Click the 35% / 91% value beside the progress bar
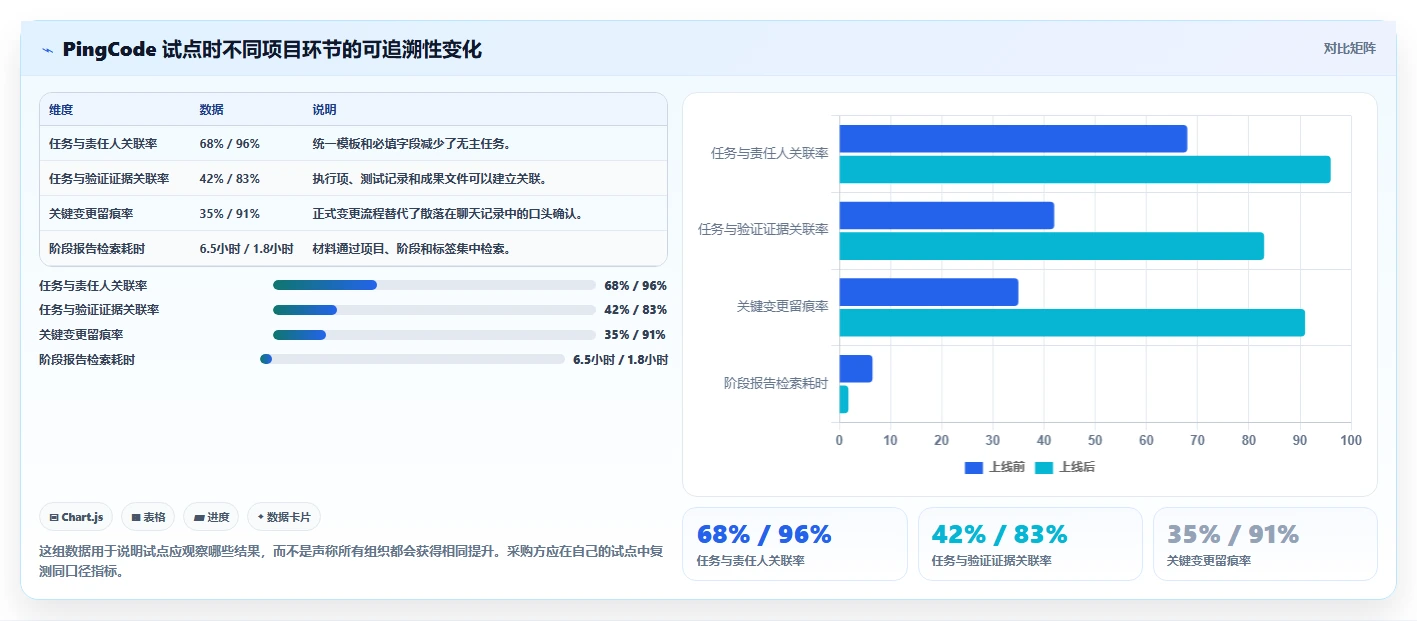 (635, 335)
